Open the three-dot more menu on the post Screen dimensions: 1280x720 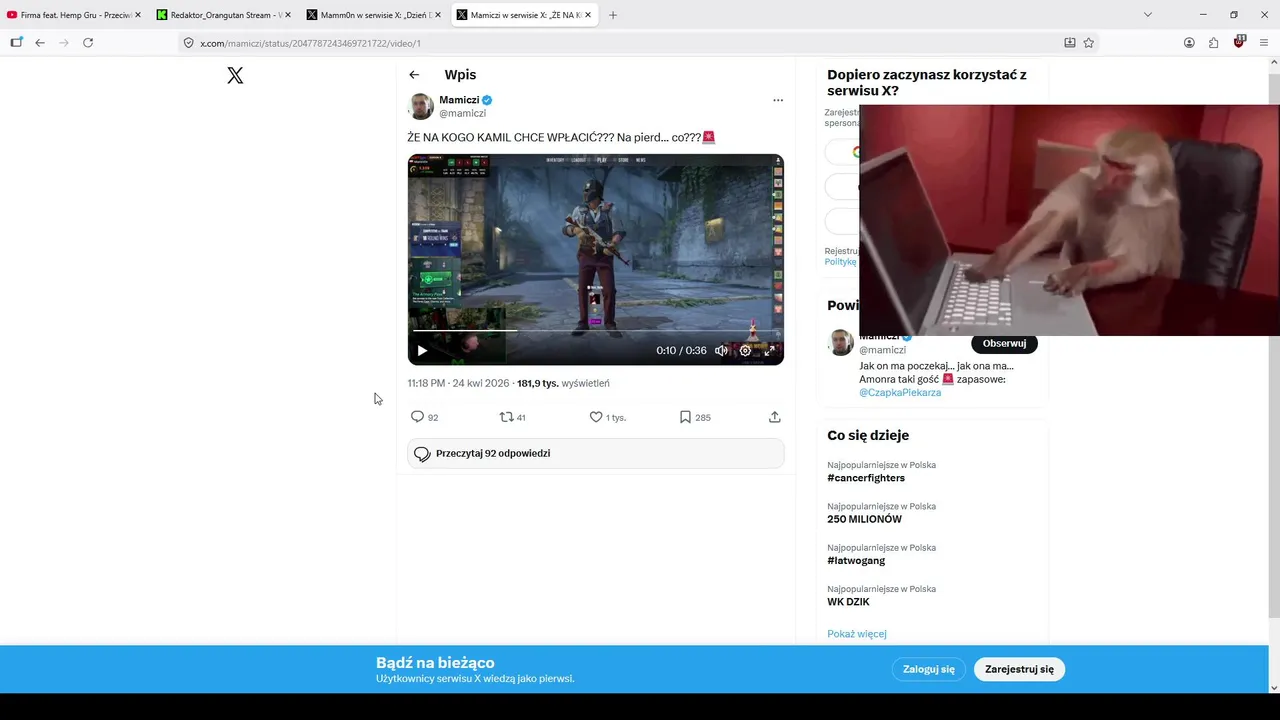778,100
